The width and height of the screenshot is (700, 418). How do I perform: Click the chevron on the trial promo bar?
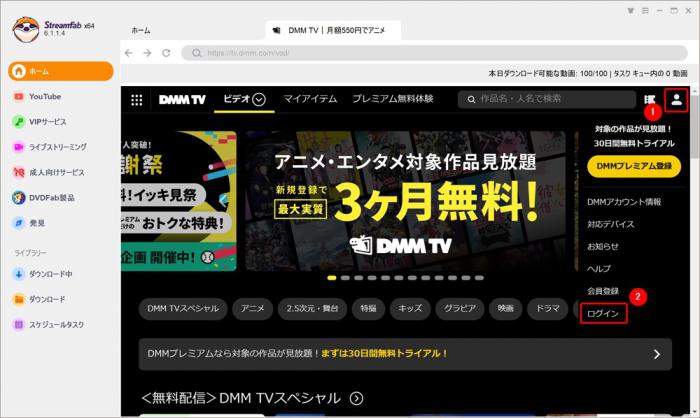pyautogui.click(x=657, y=354)
